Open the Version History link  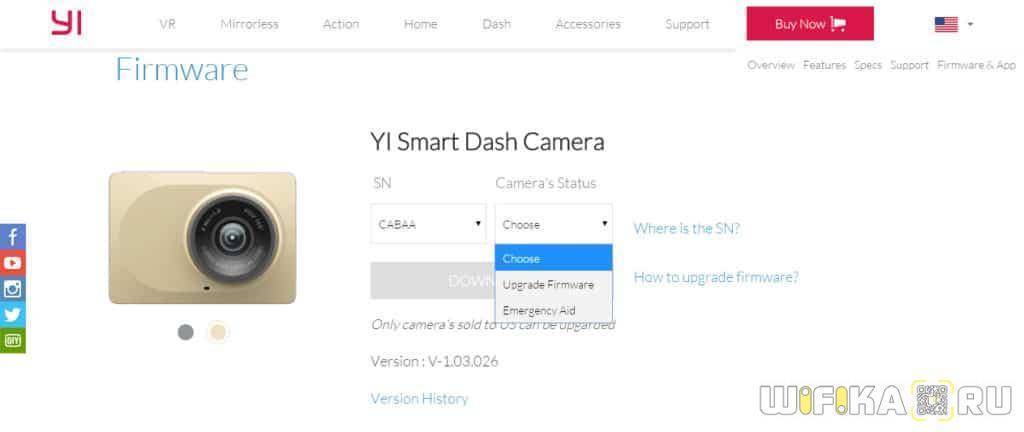[419, 398]
